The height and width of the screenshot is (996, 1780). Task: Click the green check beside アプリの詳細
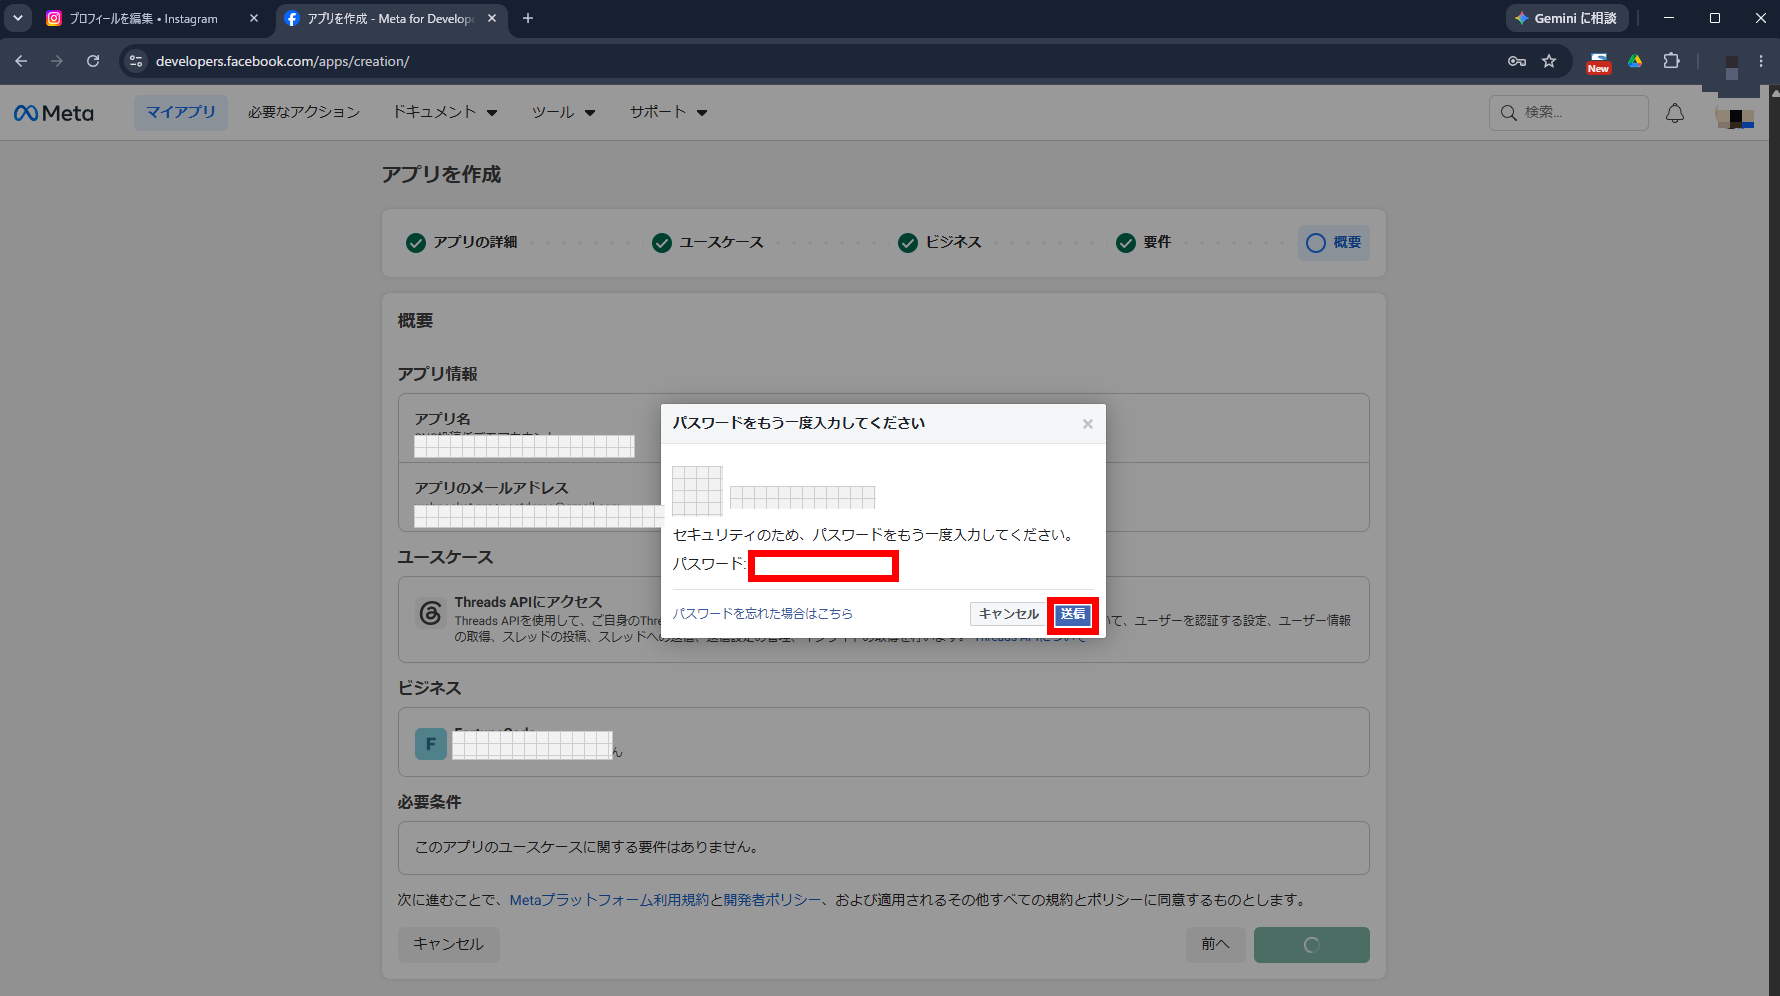pos(416,243)
